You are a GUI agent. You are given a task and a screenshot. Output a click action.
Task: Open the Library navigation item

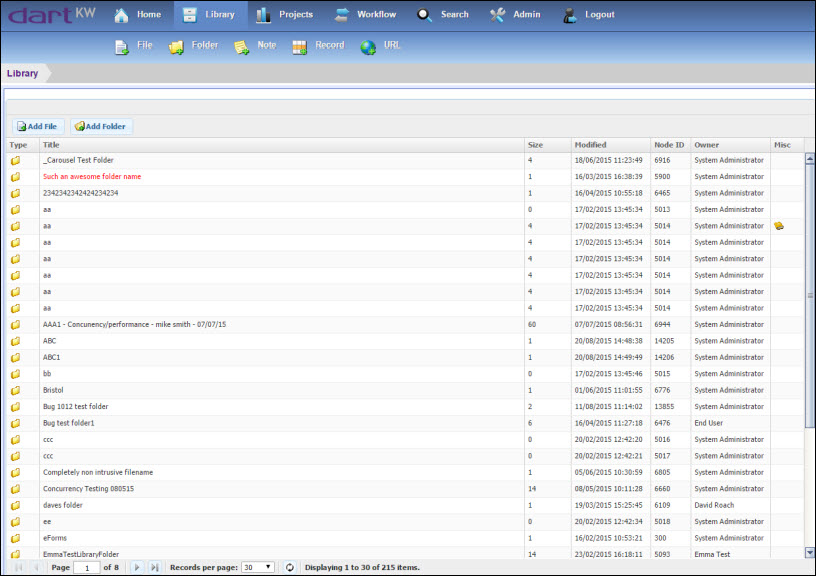coord(209,15)
